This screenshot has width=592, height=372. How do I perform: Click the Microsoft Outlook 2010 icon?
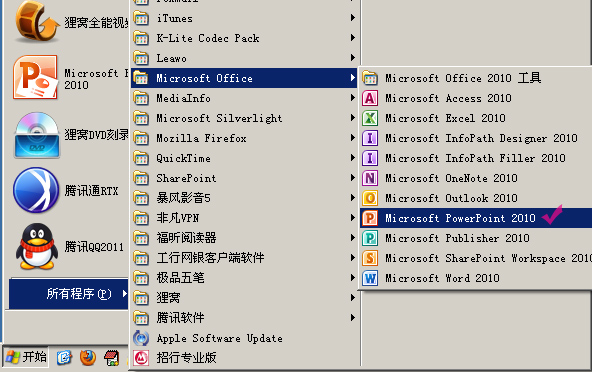pyautogui.click(x=370, y=198)
